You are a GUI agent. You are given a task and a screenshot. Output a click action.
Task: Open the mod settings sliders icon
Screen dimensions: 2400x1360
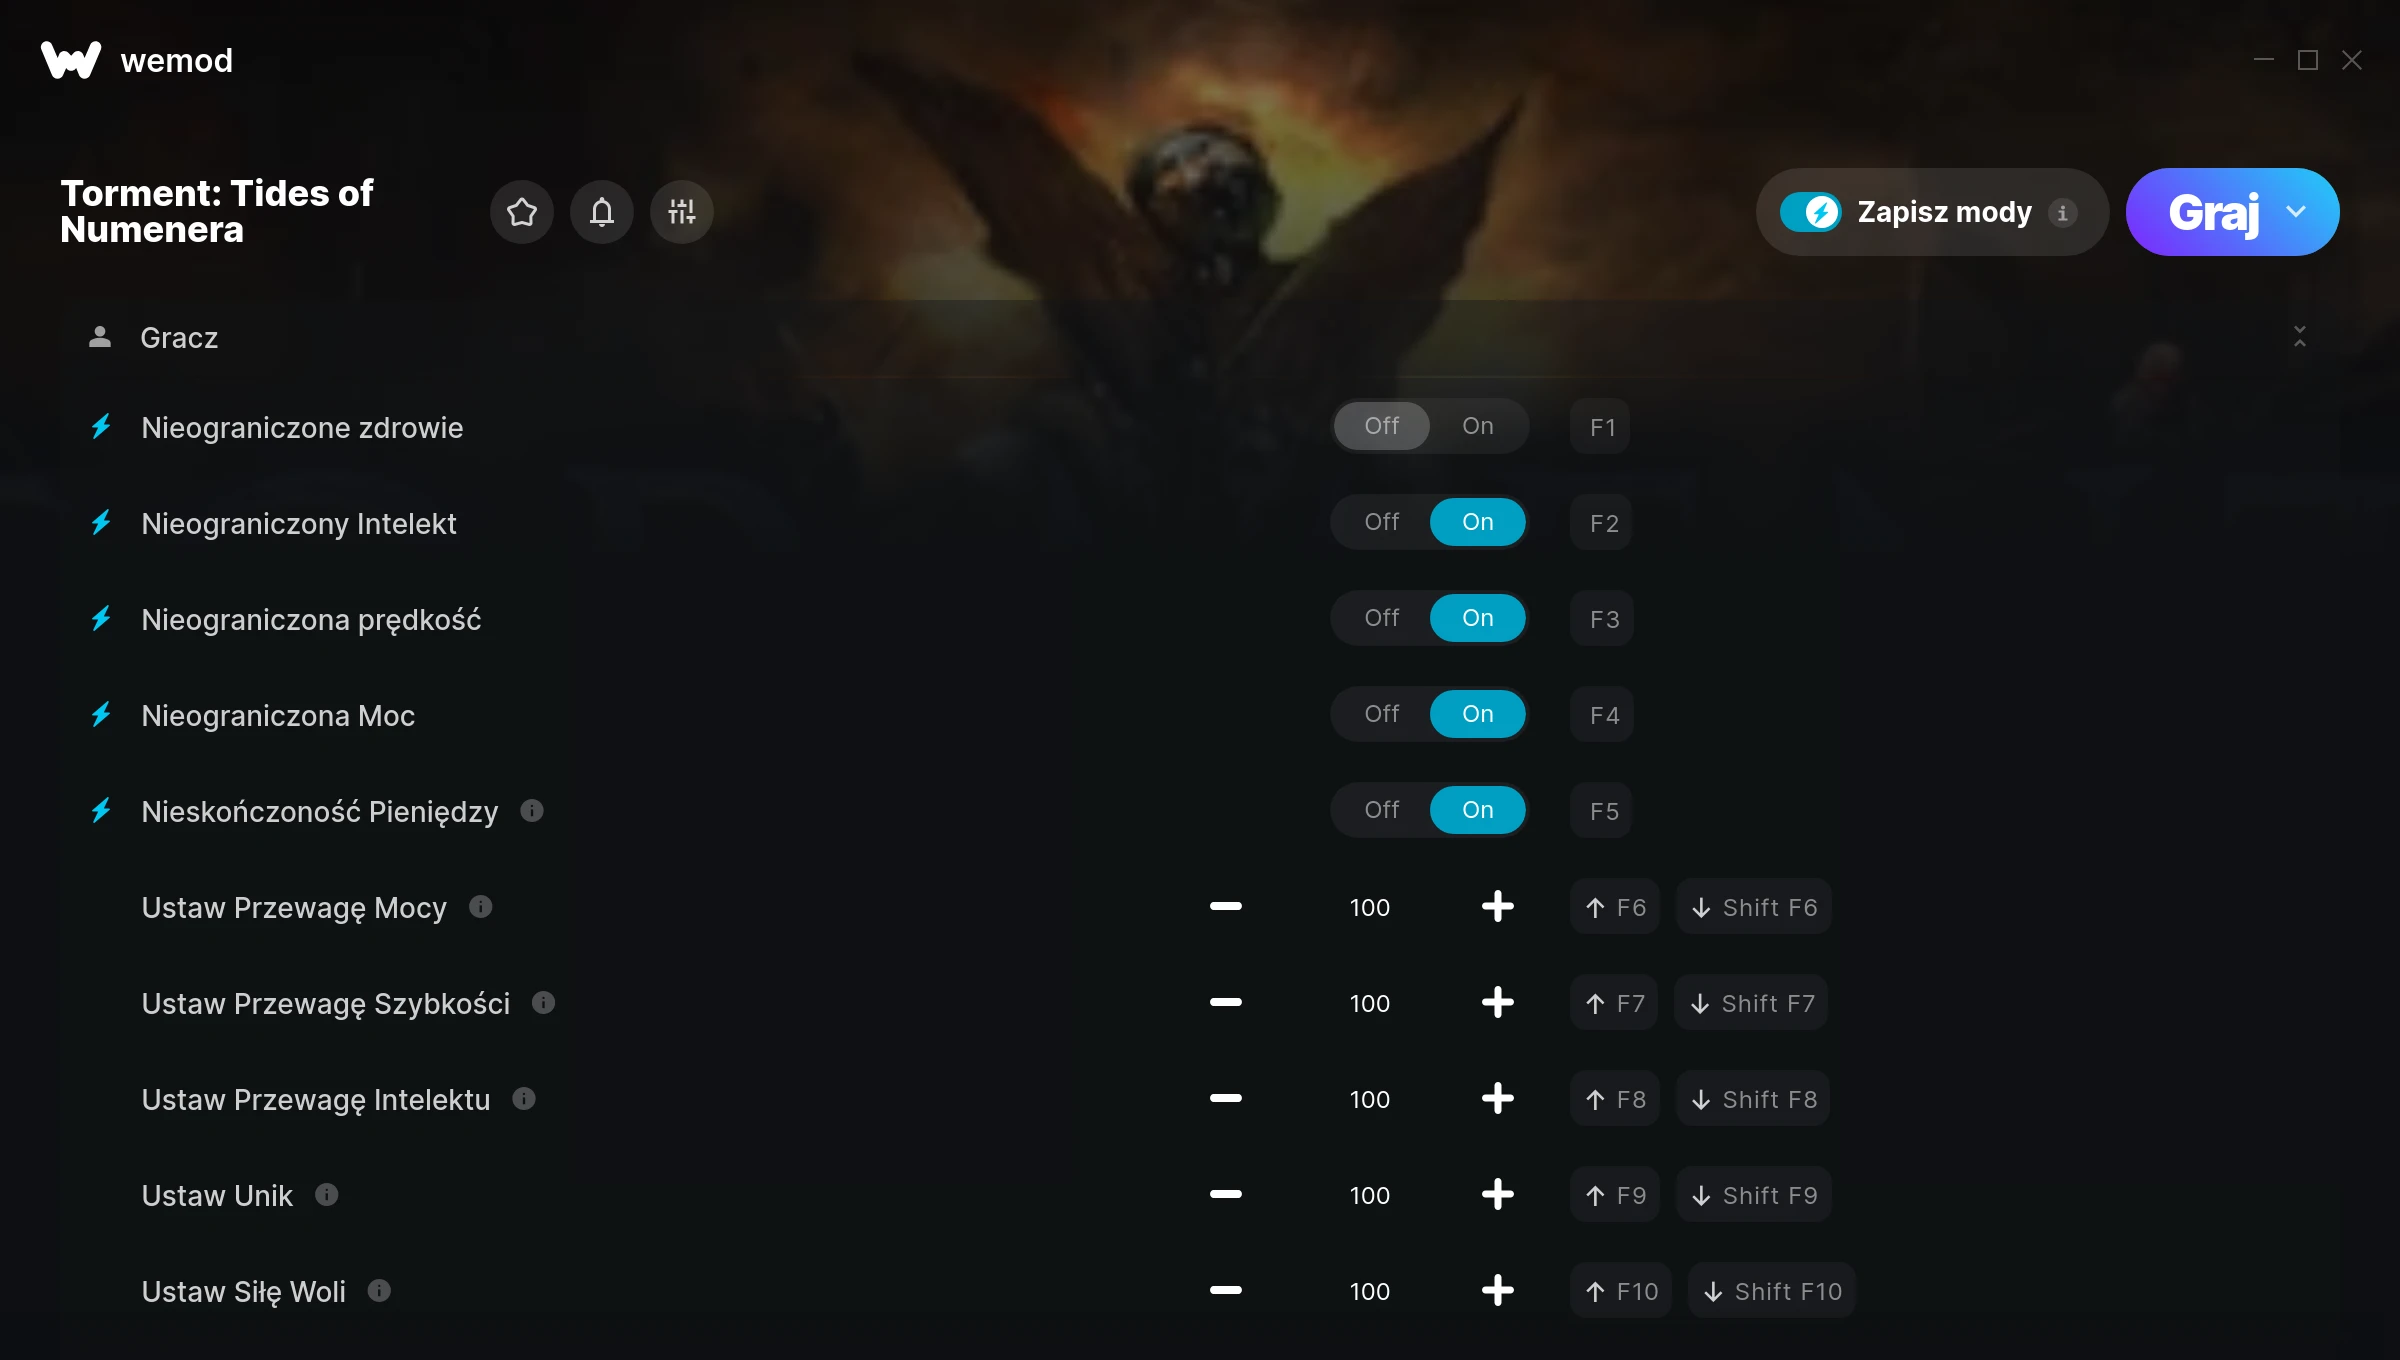[x=681, y=212]
